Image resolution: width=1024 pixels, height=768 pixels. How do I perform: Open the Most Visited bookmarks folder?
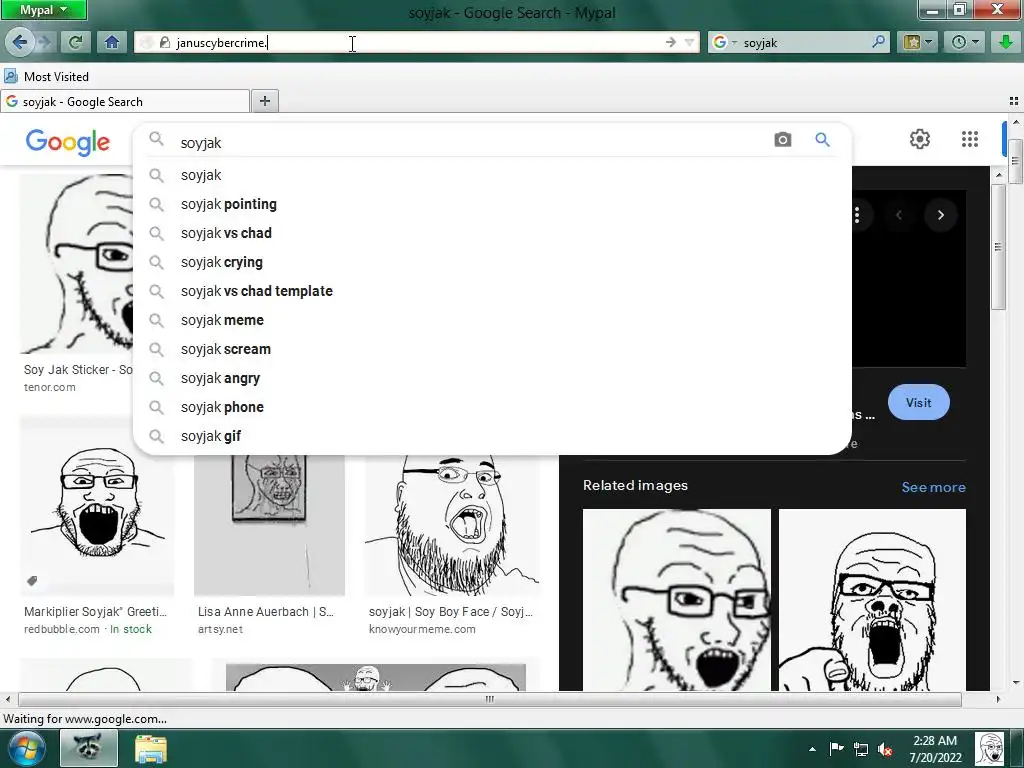46,76
